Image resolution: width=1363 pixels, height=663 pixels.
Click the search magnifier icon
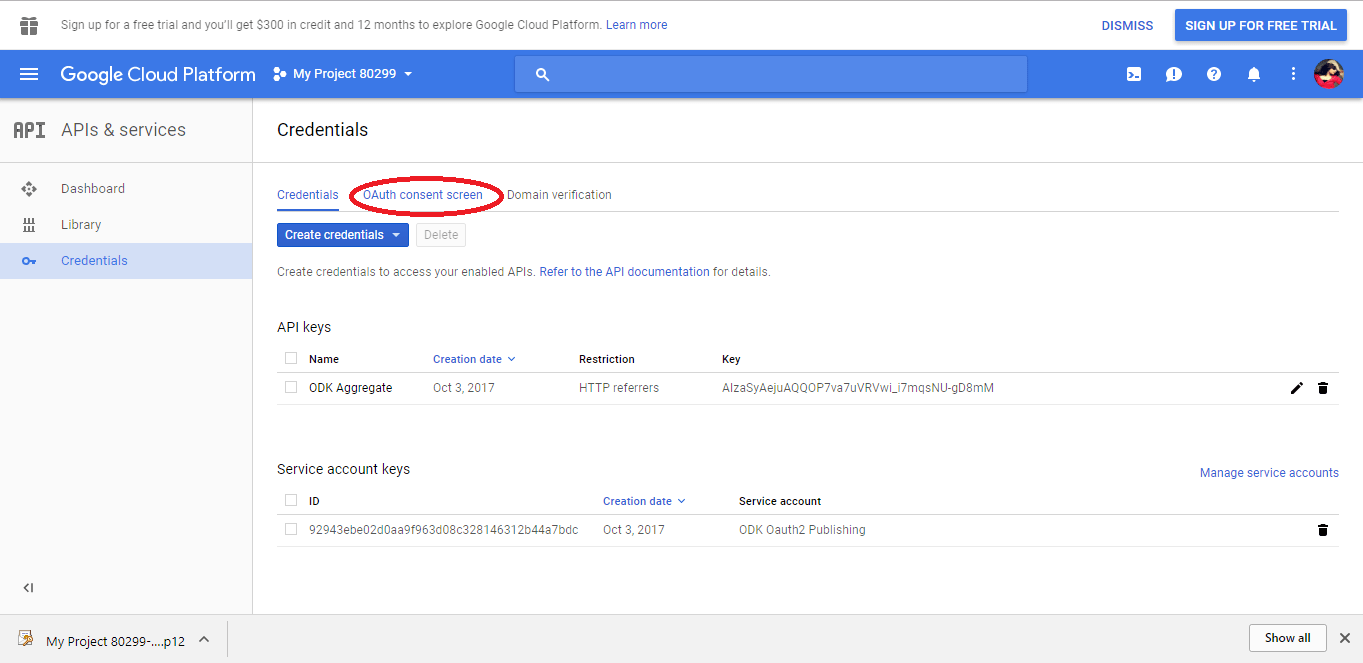[x=543, y=74]
